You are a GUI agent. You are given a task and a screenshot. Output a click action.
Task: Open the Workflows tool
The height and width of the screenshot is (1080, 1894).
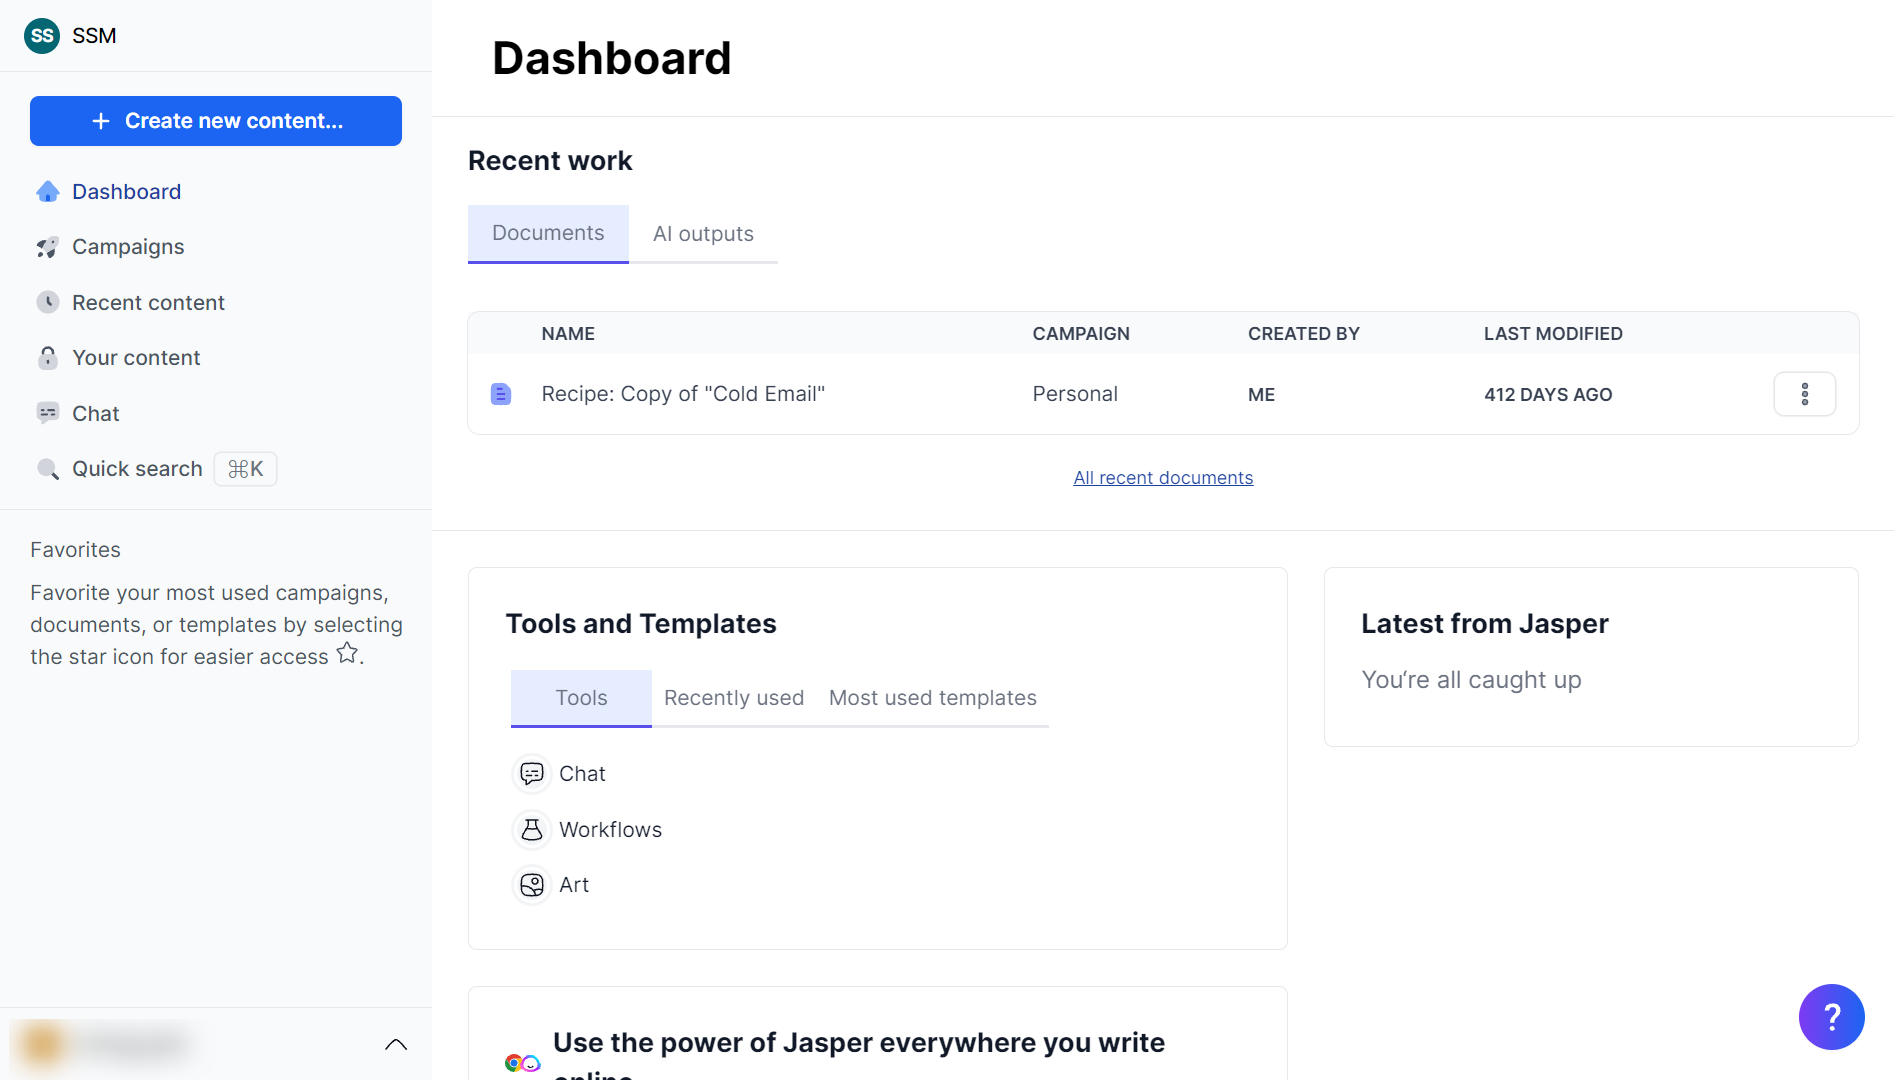coord(610,830)
